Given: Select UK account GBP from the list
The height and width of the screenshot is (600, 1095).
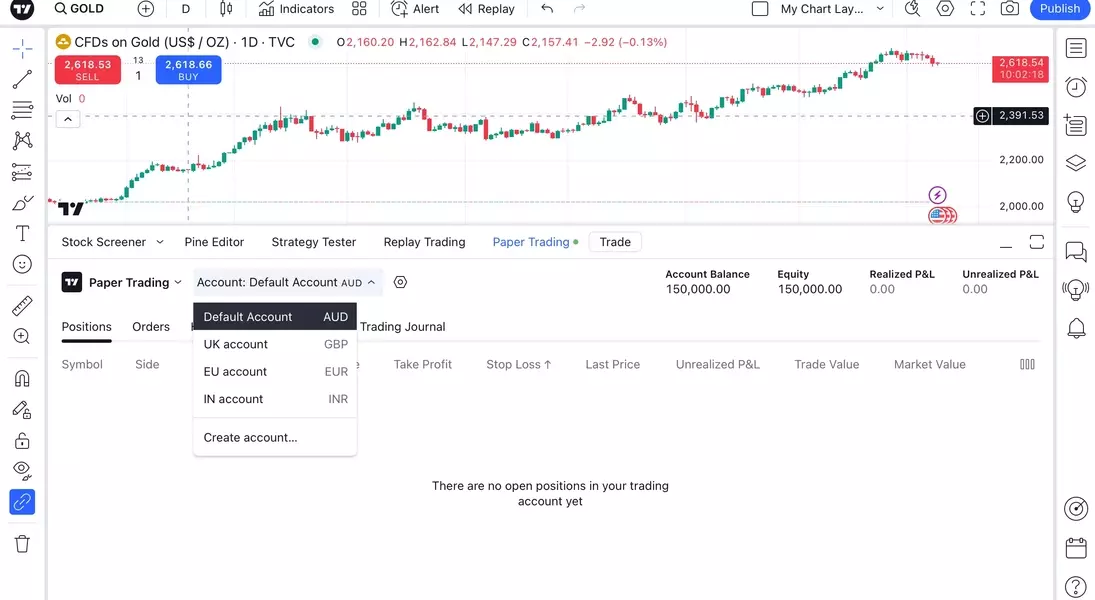Looking at the screenshot, I should point(275,344).
